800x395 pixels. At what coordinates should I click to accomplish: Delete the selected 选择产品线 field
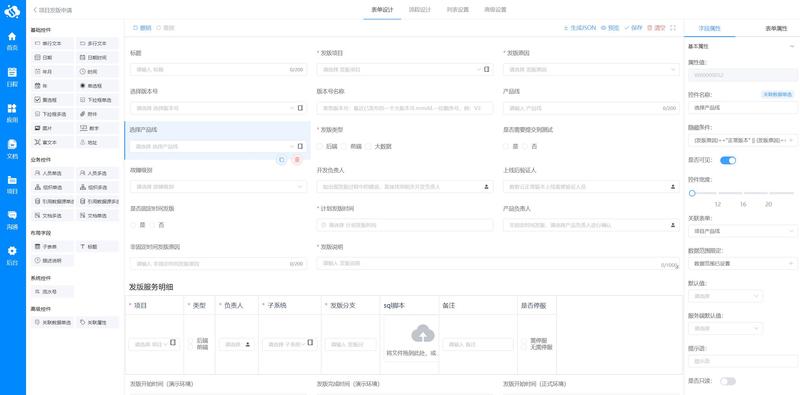(297, 160)
